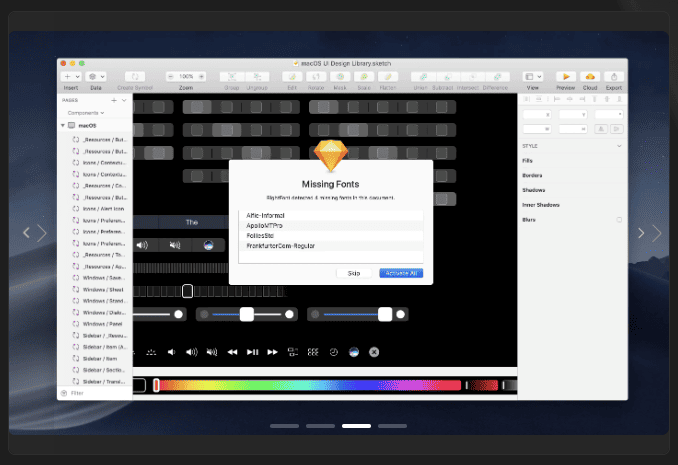Screen dimensions: 678x465
Task: Click the round X Touch Bar icon
Action: pos(374,352)
